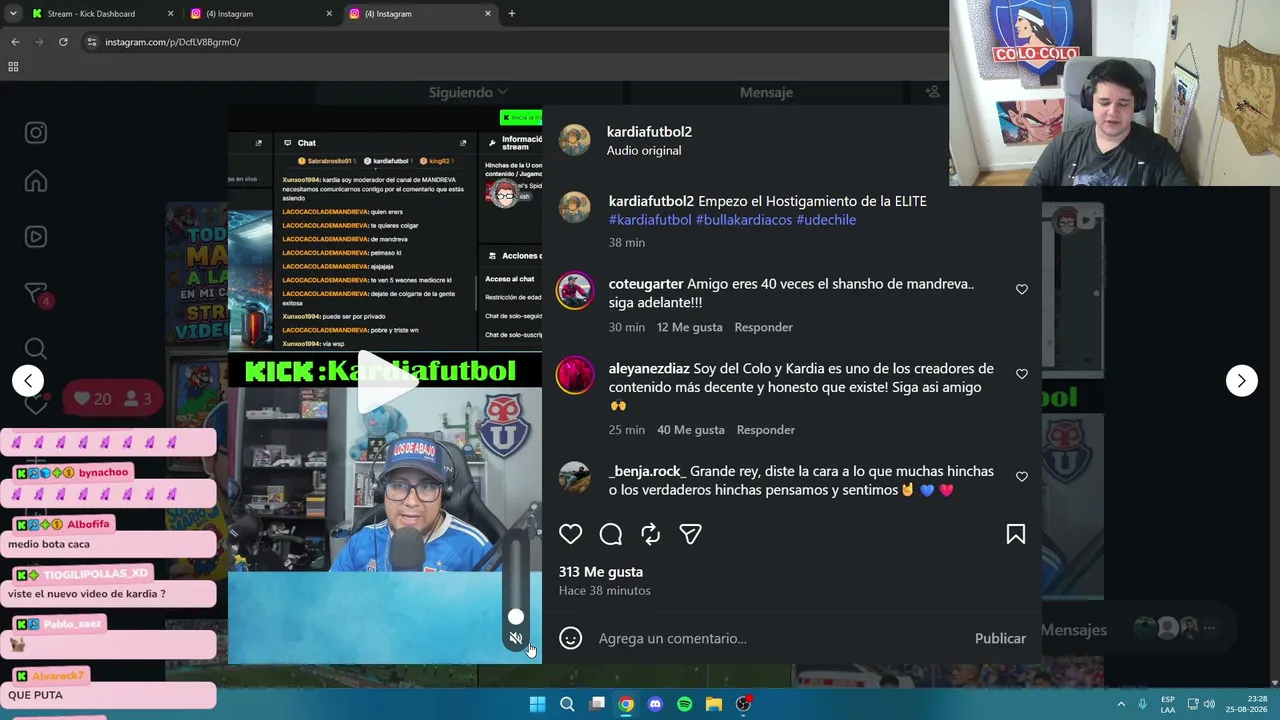Open direct messages with the 4 badge
Screen dimensions: 1280x720
click(36, 293)
